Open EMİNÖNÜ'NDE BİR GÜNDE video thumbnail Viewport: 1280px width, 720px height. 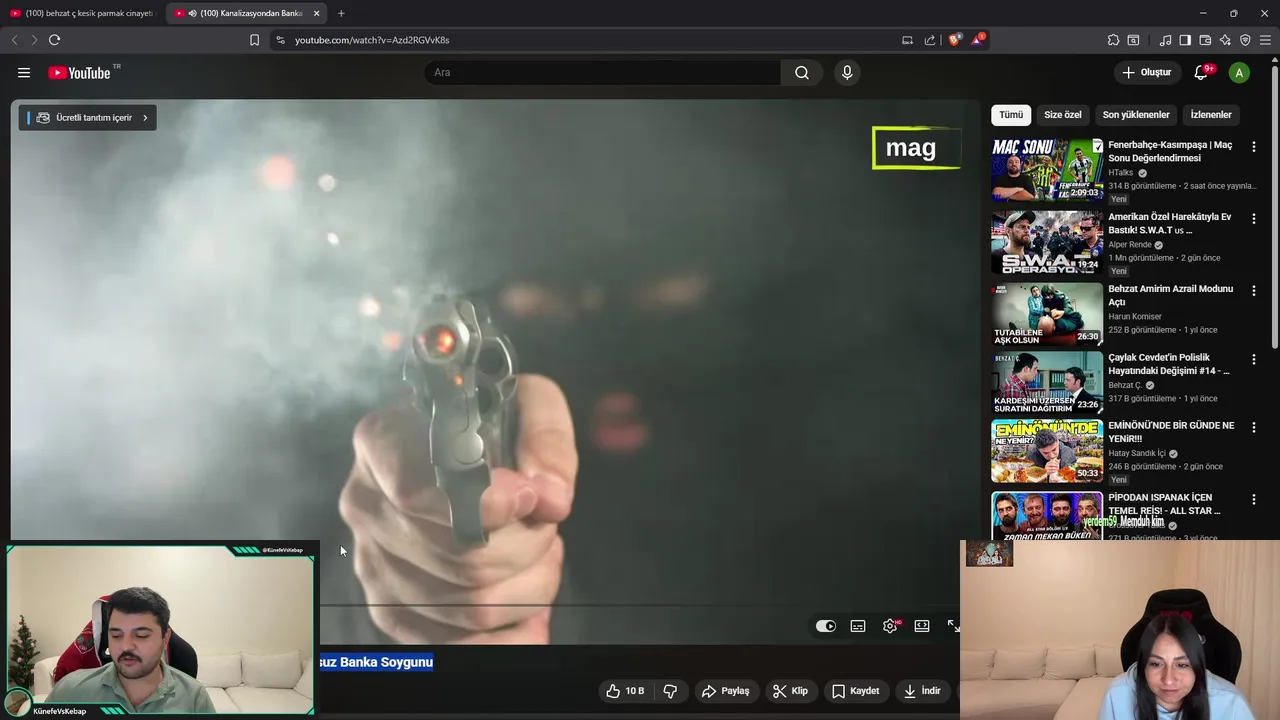point(1047,451)
